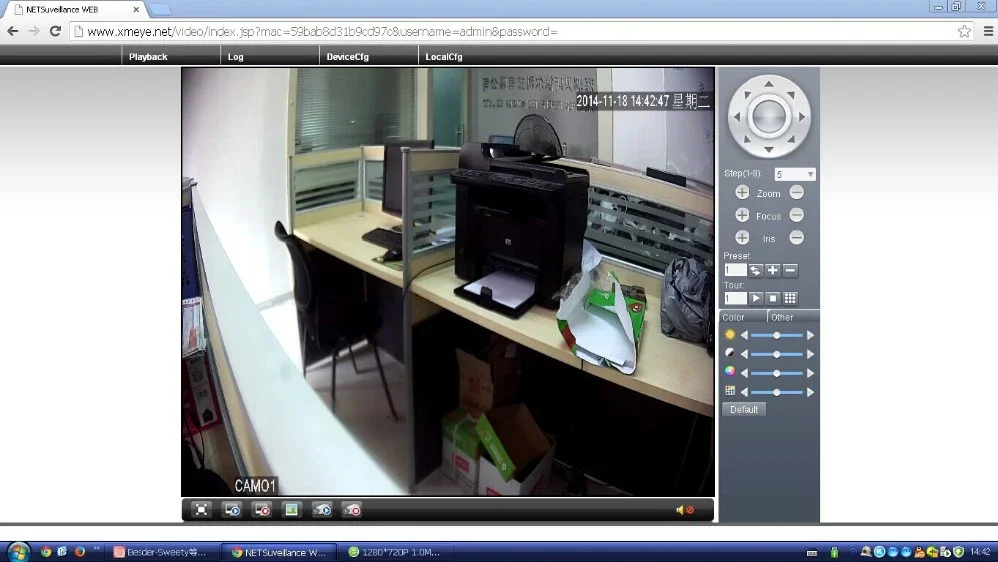The height and width of the screenshot is (562, 998).
Task: Click the record video icon
Action: 262,510
